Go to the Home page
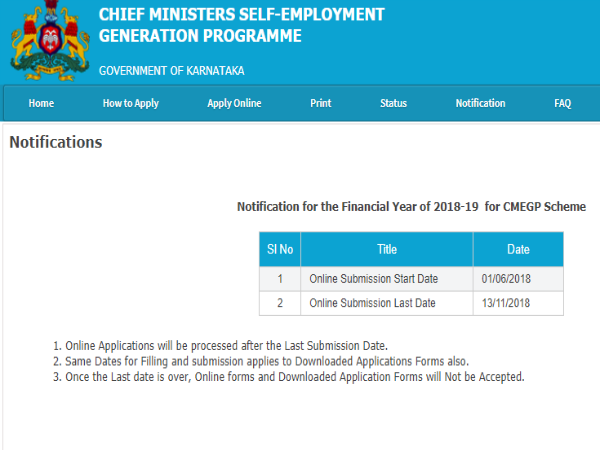The width and height of the screenshot is (600, 450). pyautogui.click(x=41, y=104)
